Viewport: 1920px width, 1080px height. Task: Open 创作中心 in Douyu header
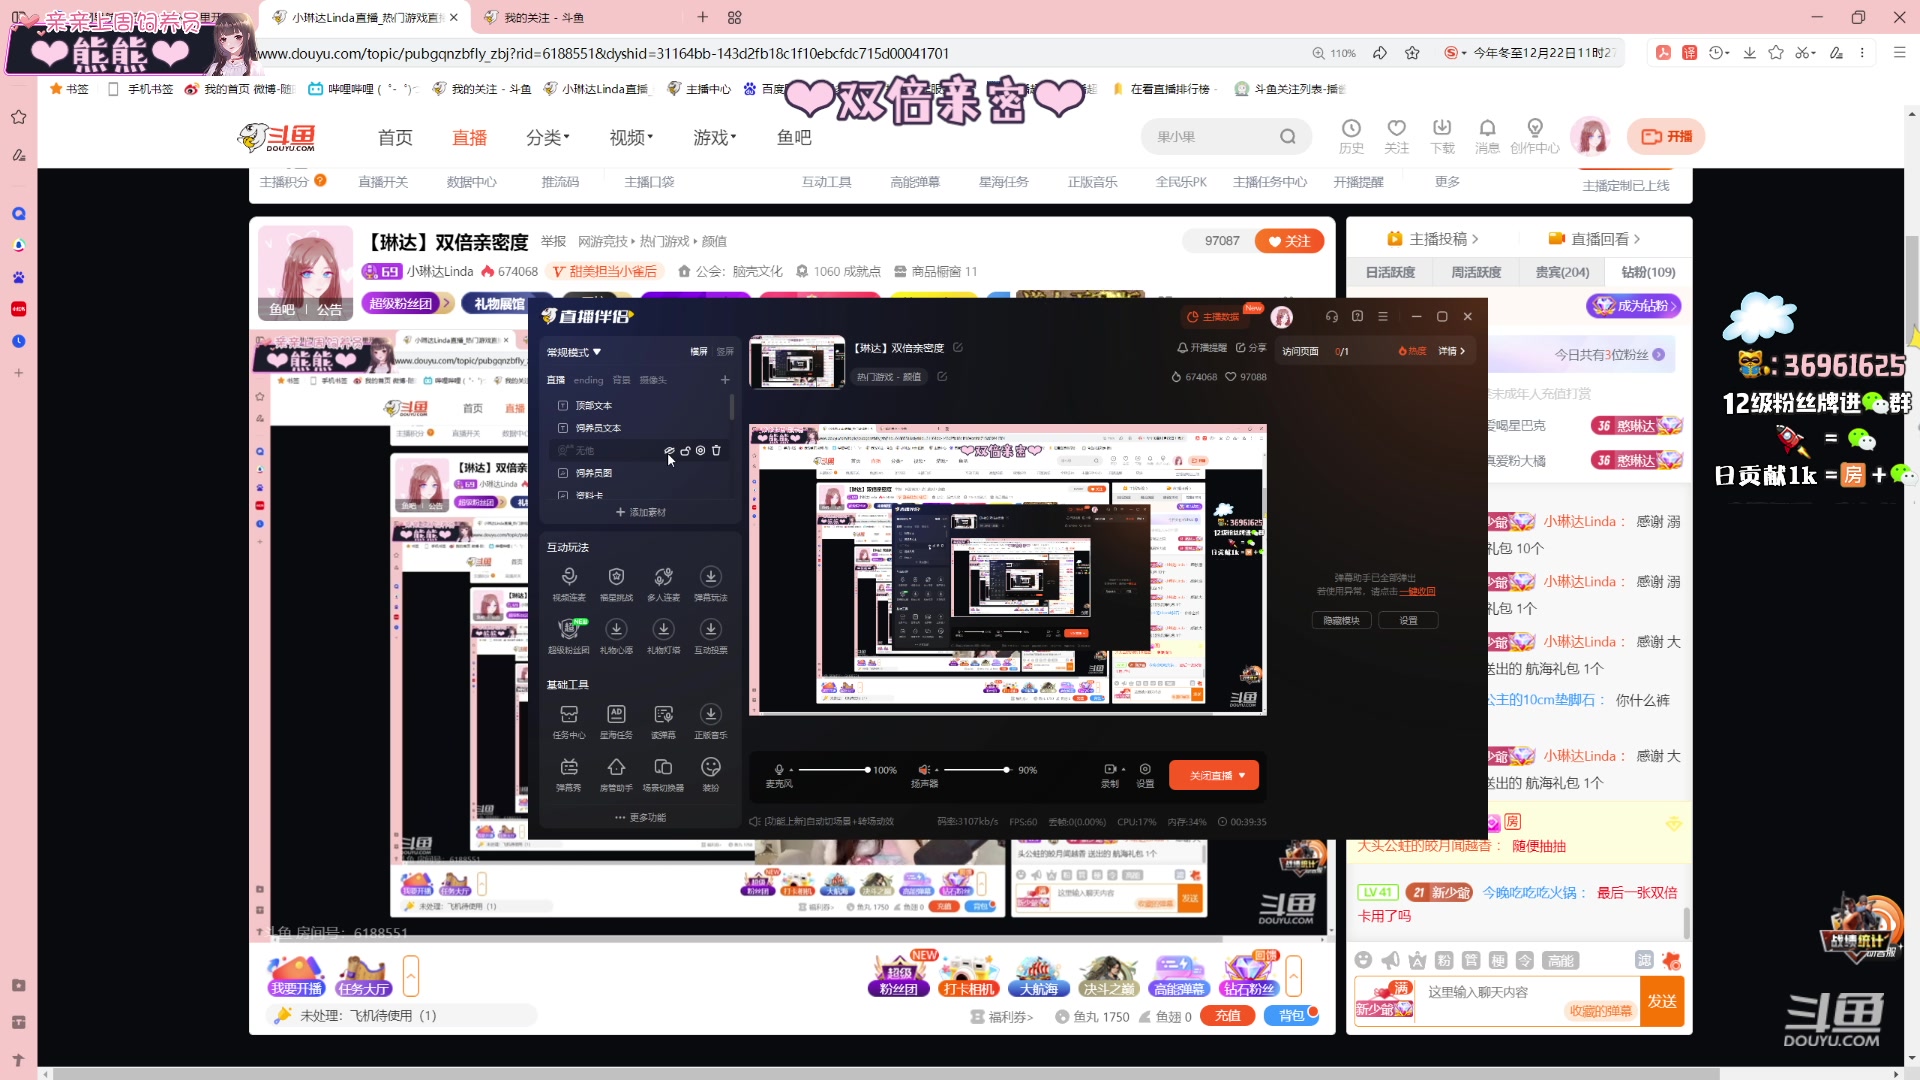(x=1534, y=136)
